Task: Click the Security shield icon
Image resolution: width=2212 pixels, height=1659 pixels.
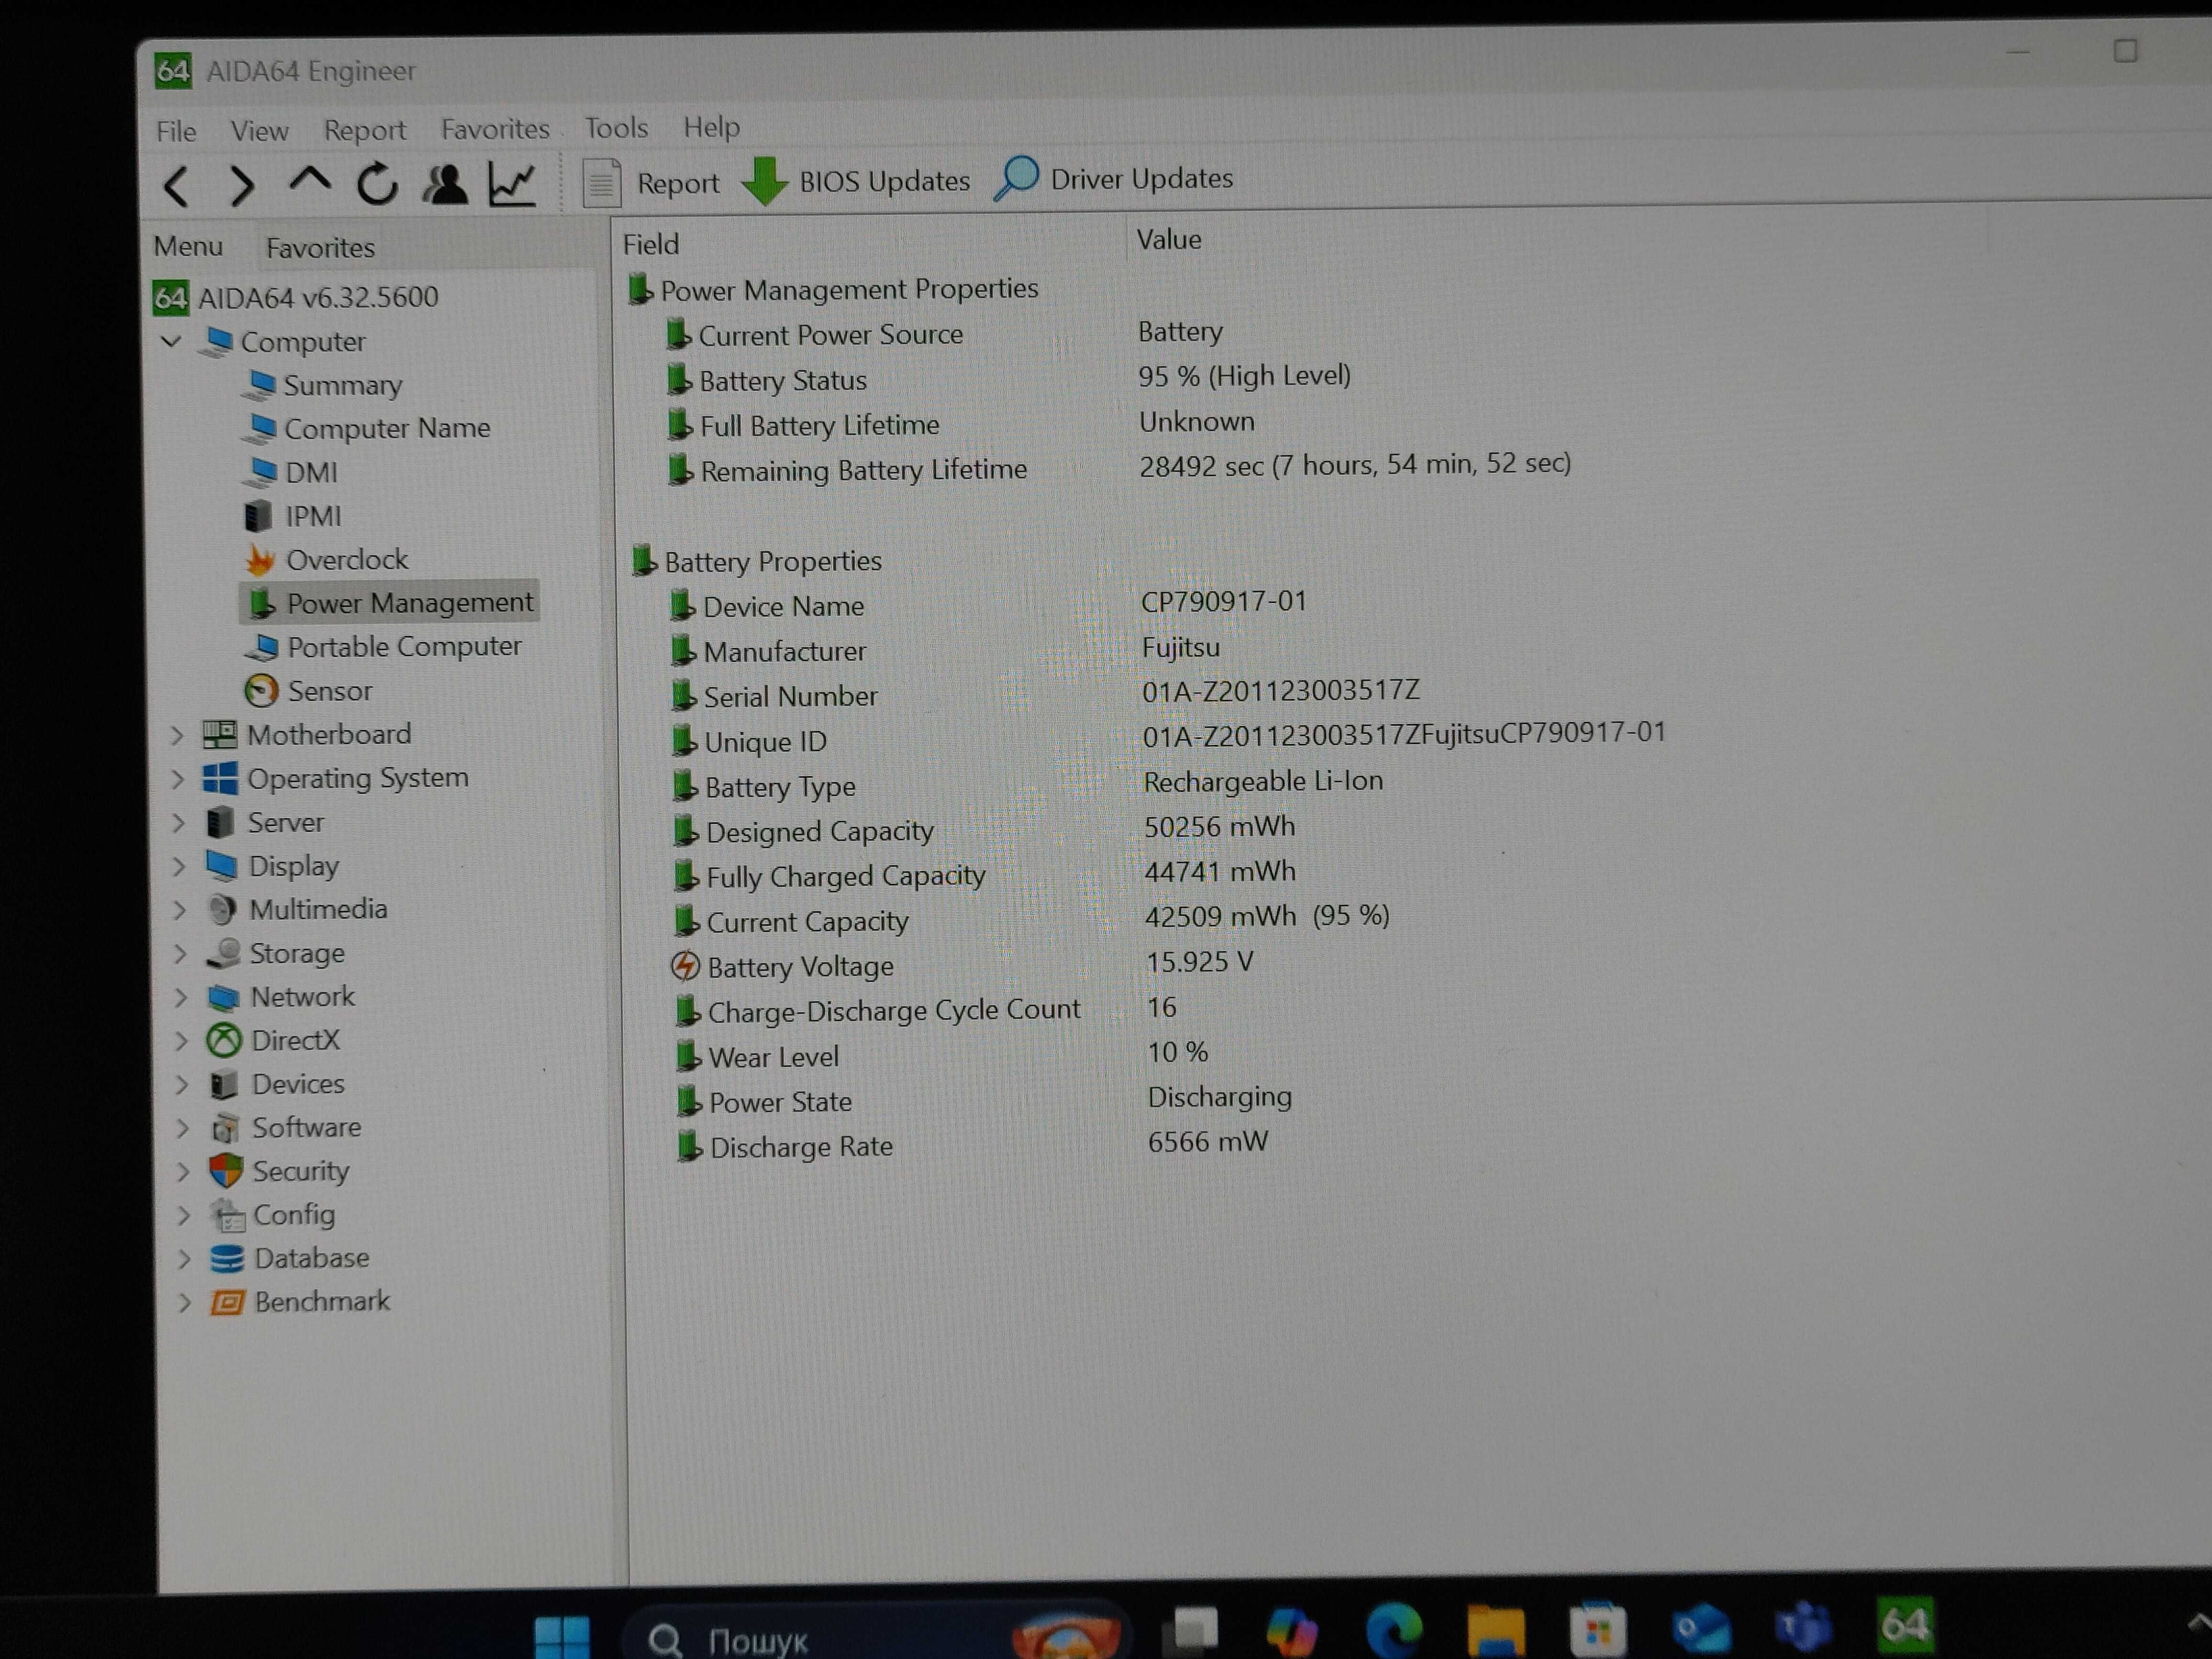Action: click(226, 1171)
